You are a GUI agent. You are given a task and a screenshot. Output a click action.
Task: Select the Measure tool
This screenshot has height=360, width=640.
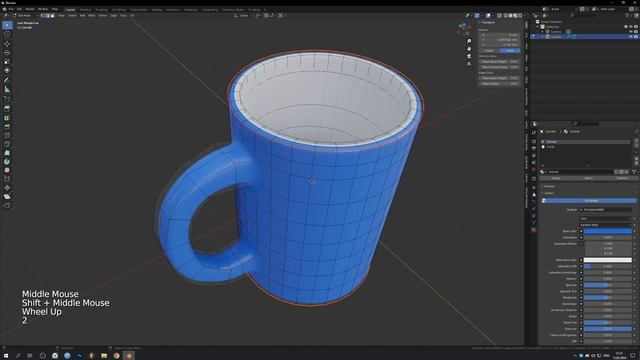point(7,89)
